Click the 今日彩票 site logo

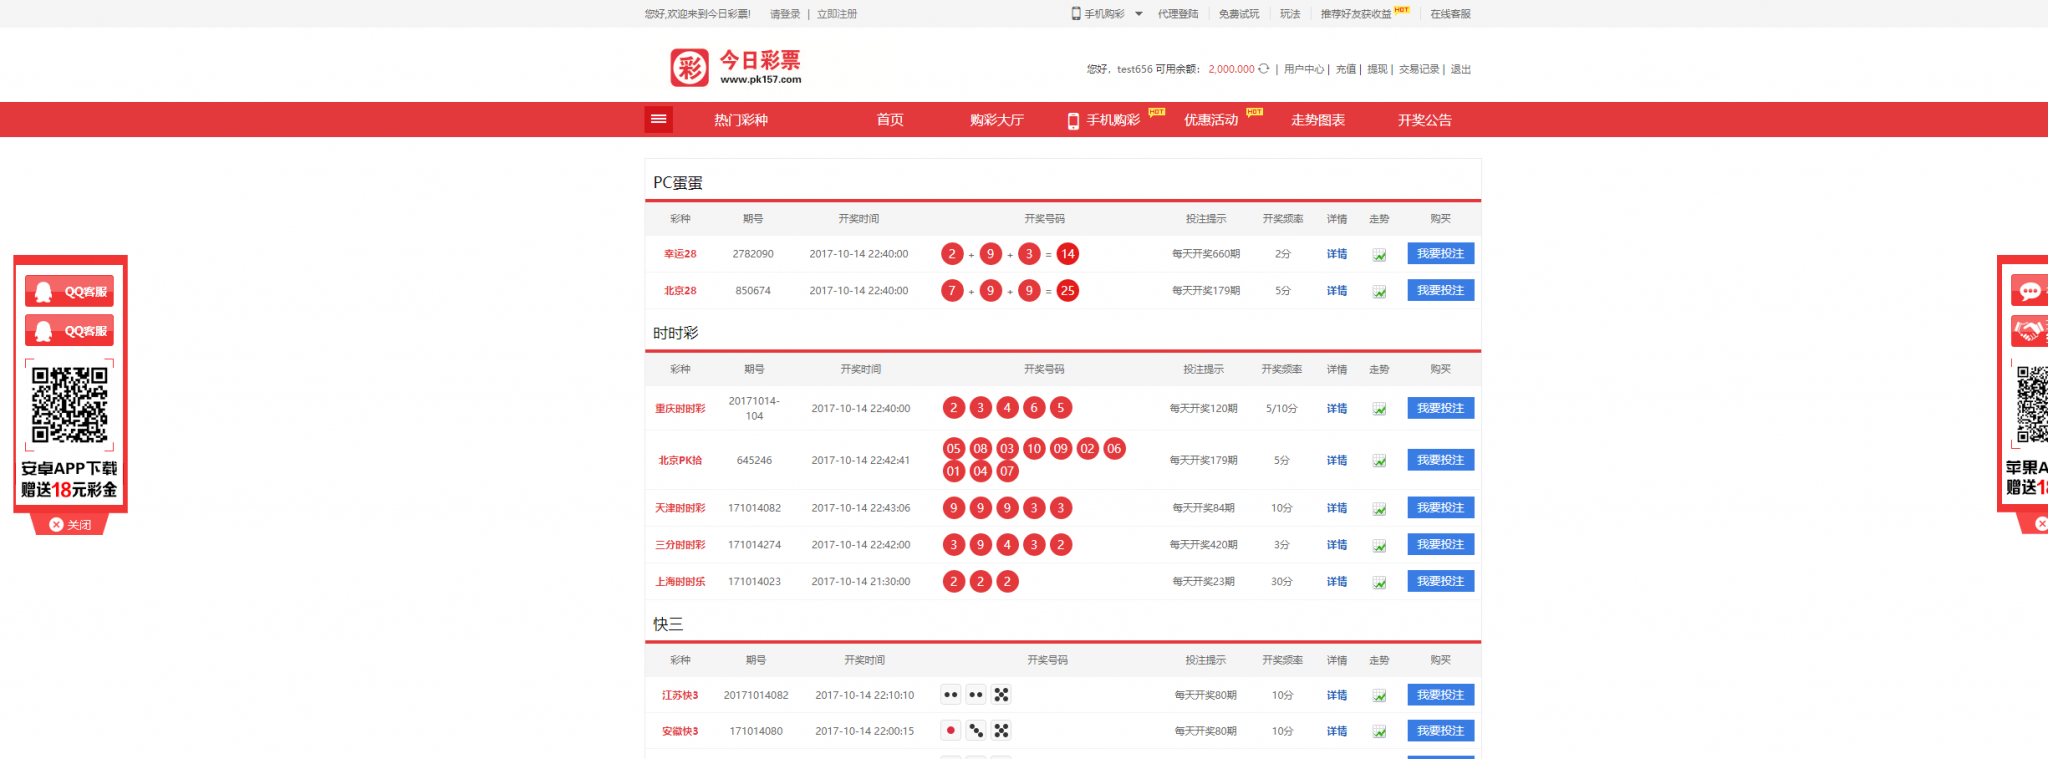(x=736, y=67)
